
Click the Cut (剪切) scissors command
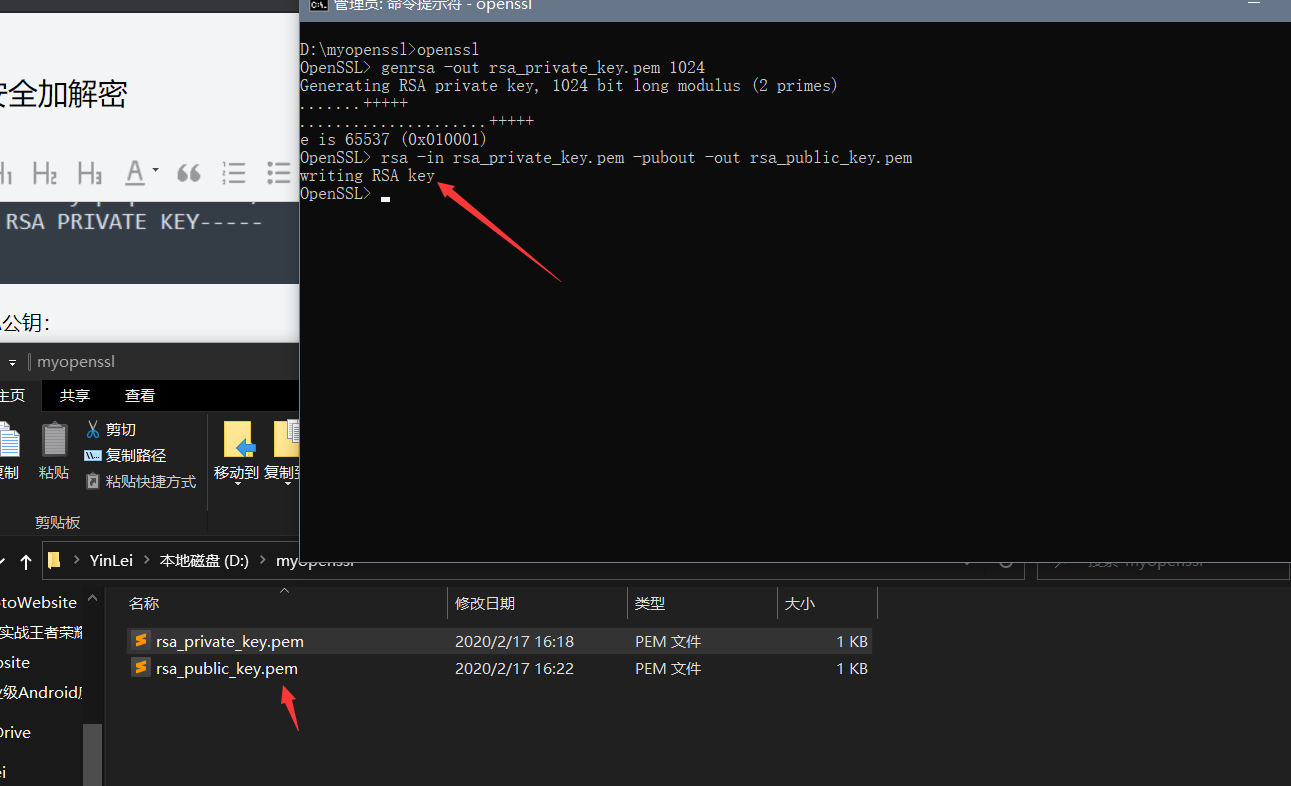tap(110, 429)
